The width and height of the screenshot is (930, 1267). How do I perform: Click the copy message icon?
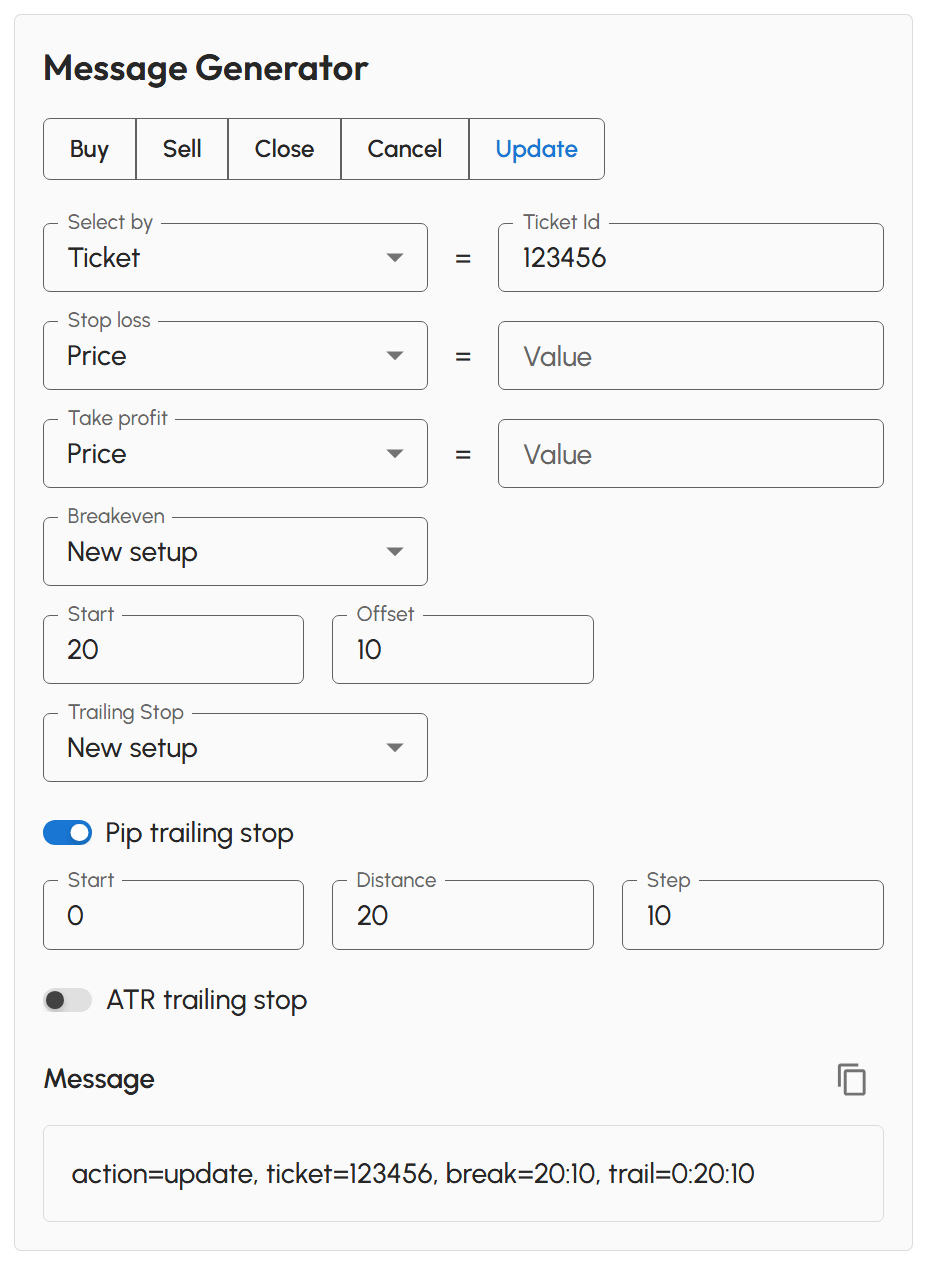851,1079
